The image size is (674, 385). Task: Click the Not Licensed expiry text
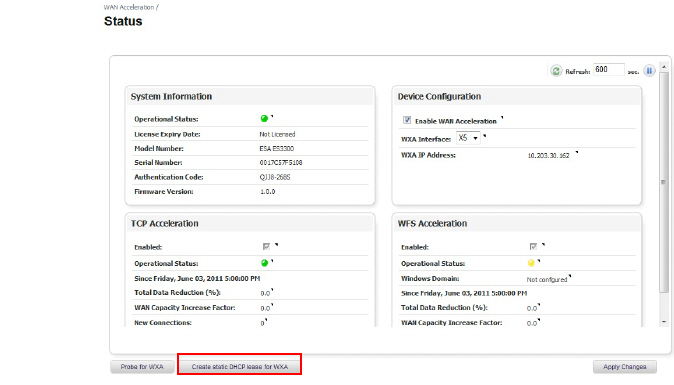point(277,134)
